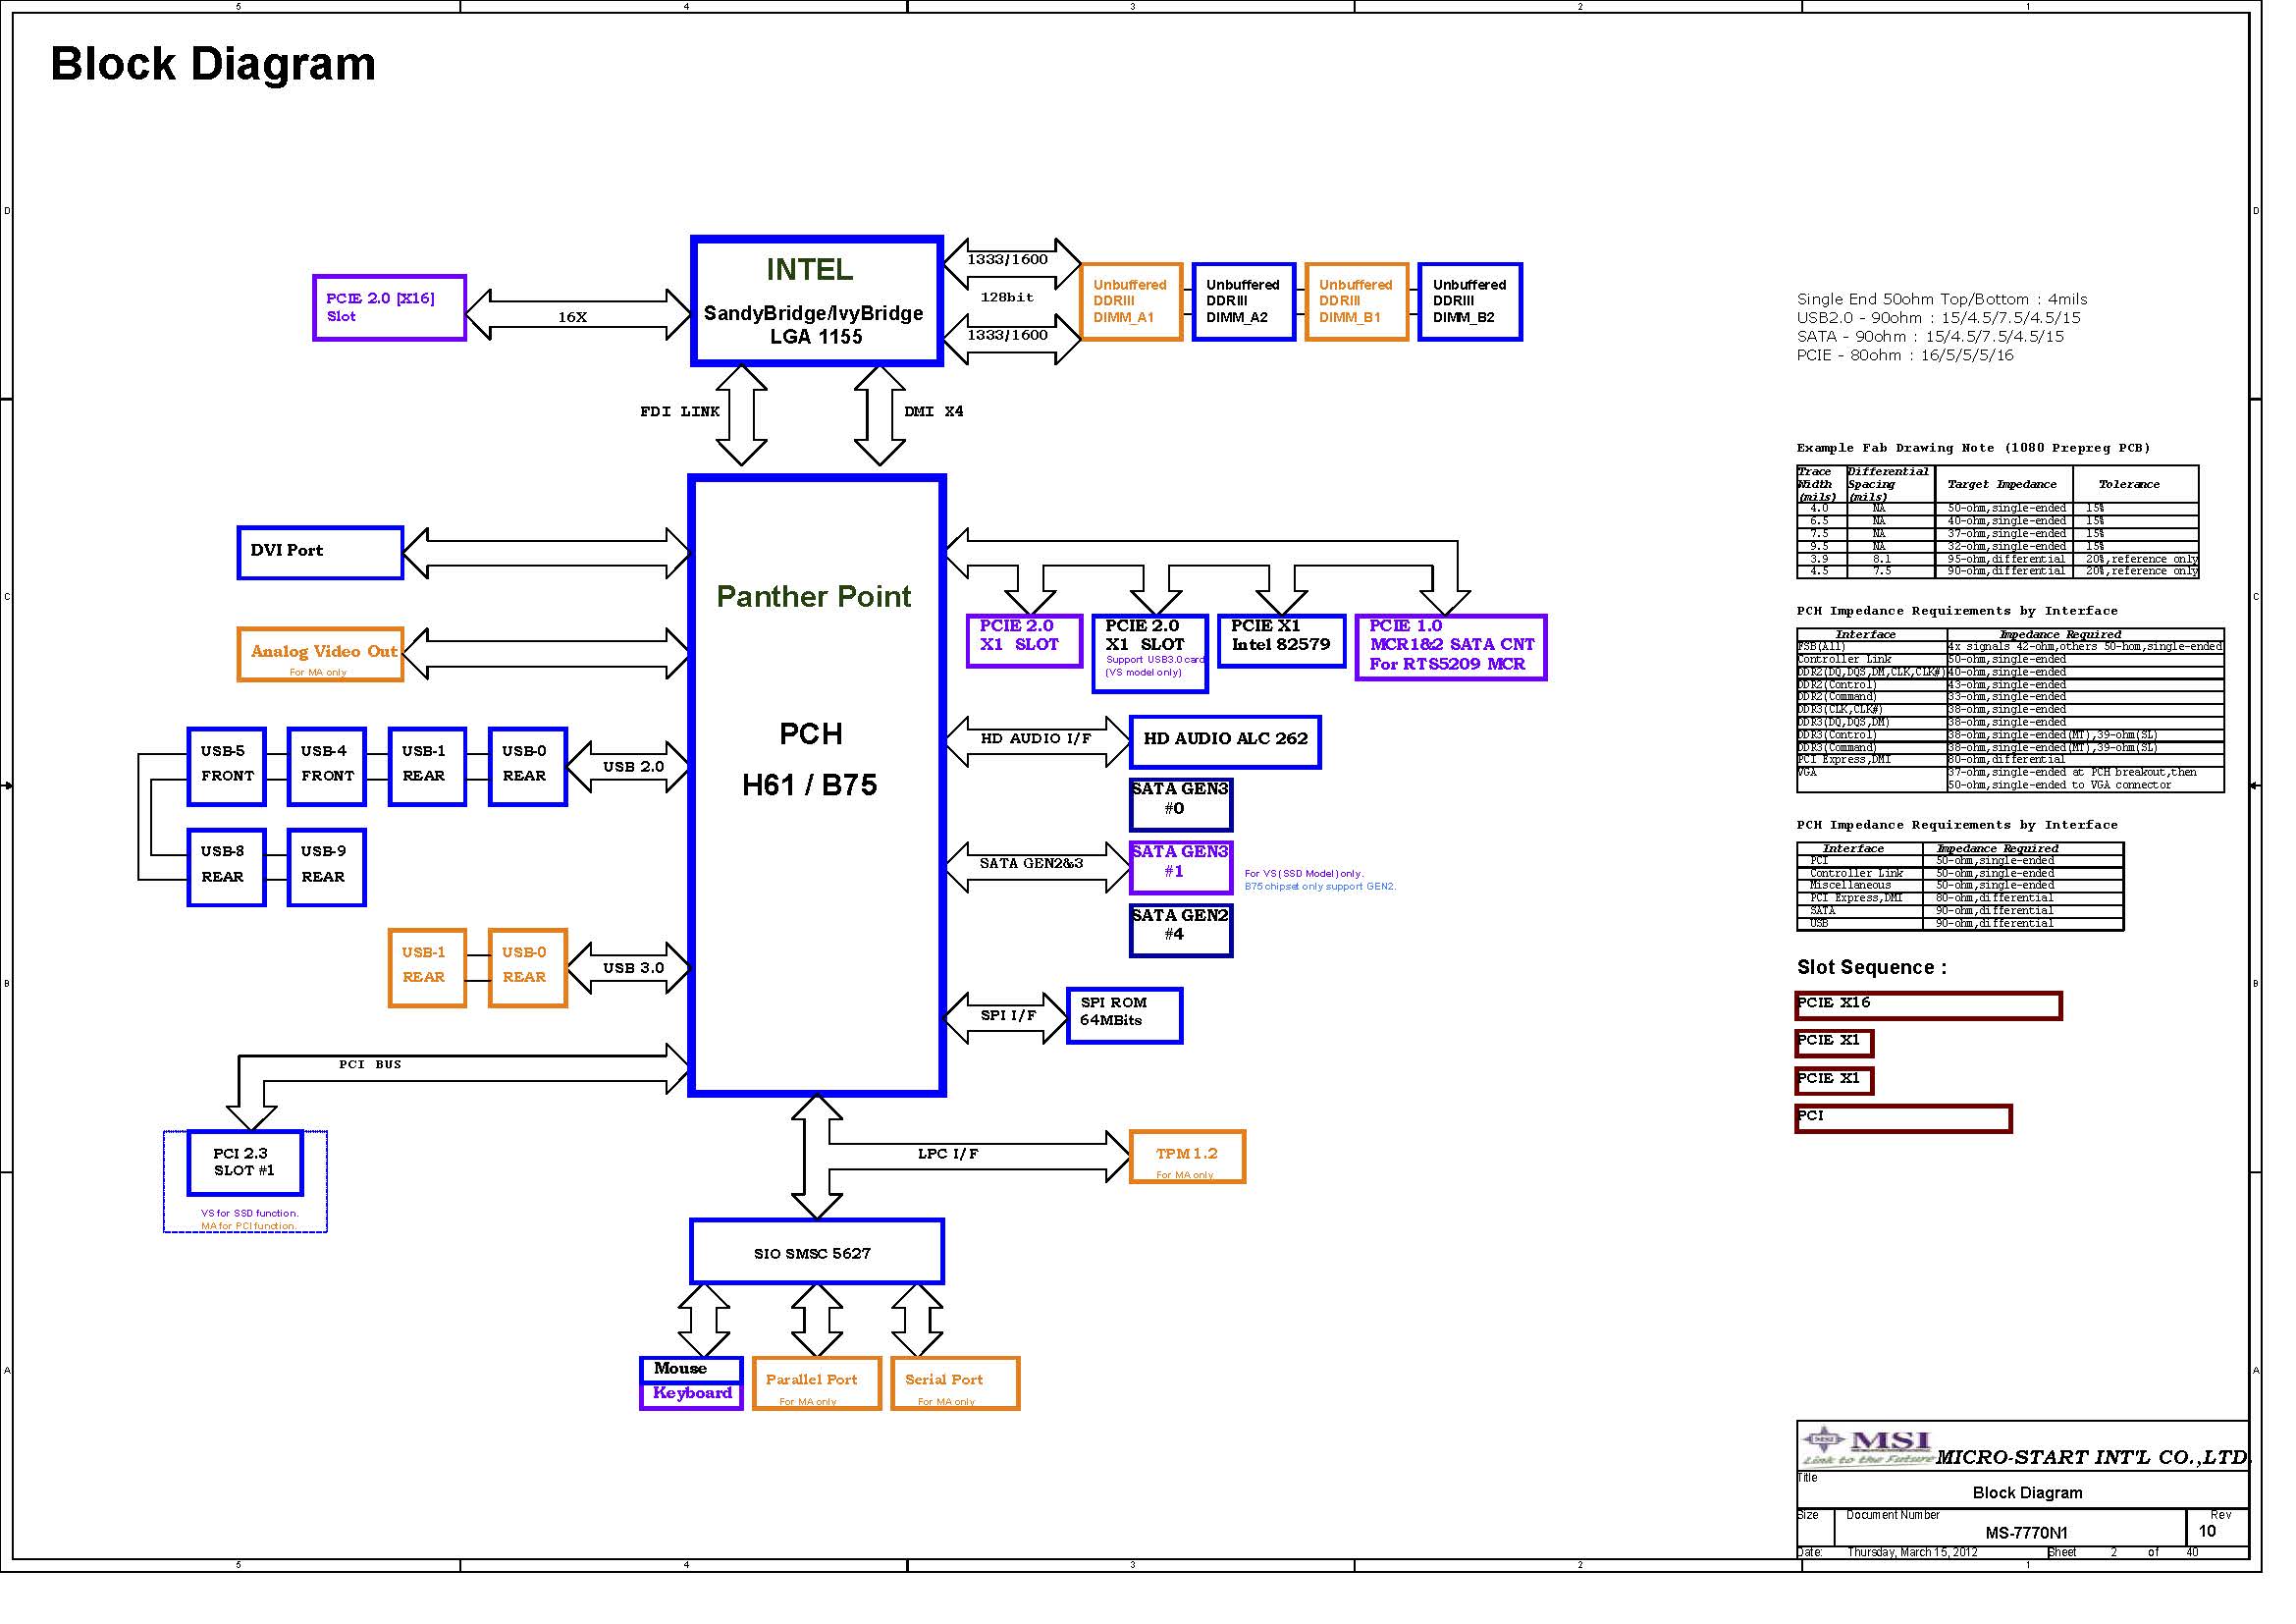The height and width of the screenshot is (1624, 2296).
Task: Click the "Single End 50ohm Top/Bottom : 4mils" note
Action: point(1942,299)
